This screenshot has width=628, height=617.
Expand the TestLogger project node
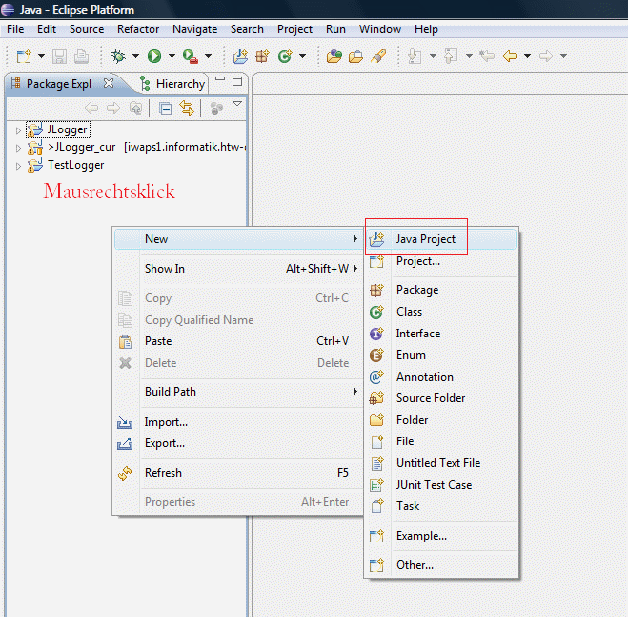18,166
